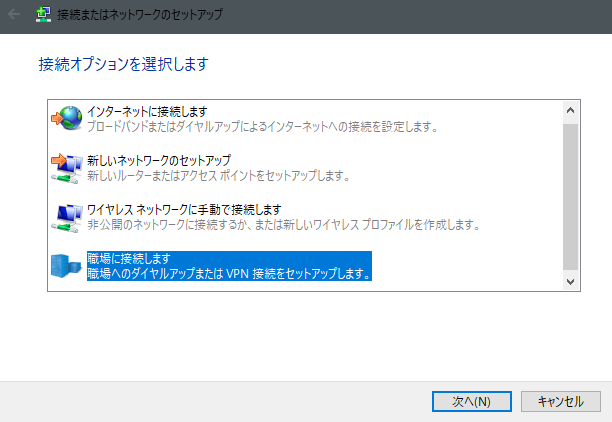Click the back arrow in title bar
This screenshot has width=612, height=422.
[x=14, y=15]
